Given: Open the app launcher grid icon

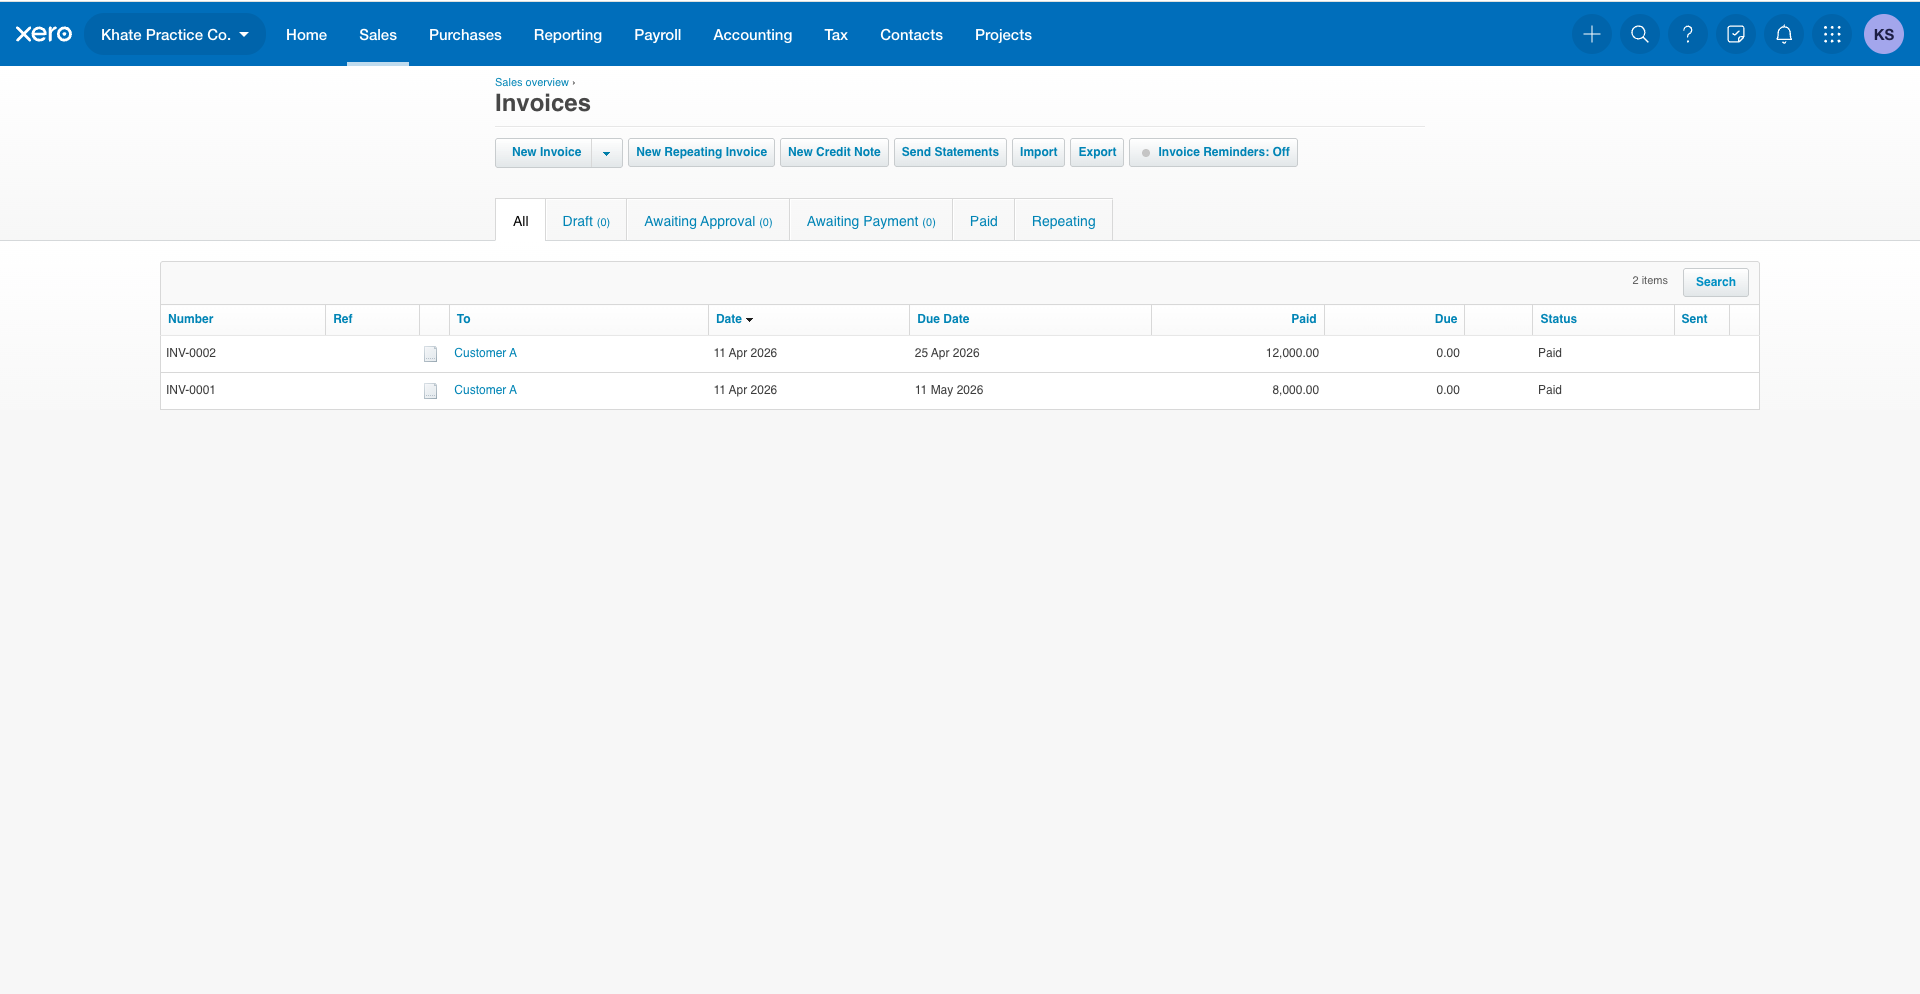Looking at the screenshot, I should [1832, 34].
